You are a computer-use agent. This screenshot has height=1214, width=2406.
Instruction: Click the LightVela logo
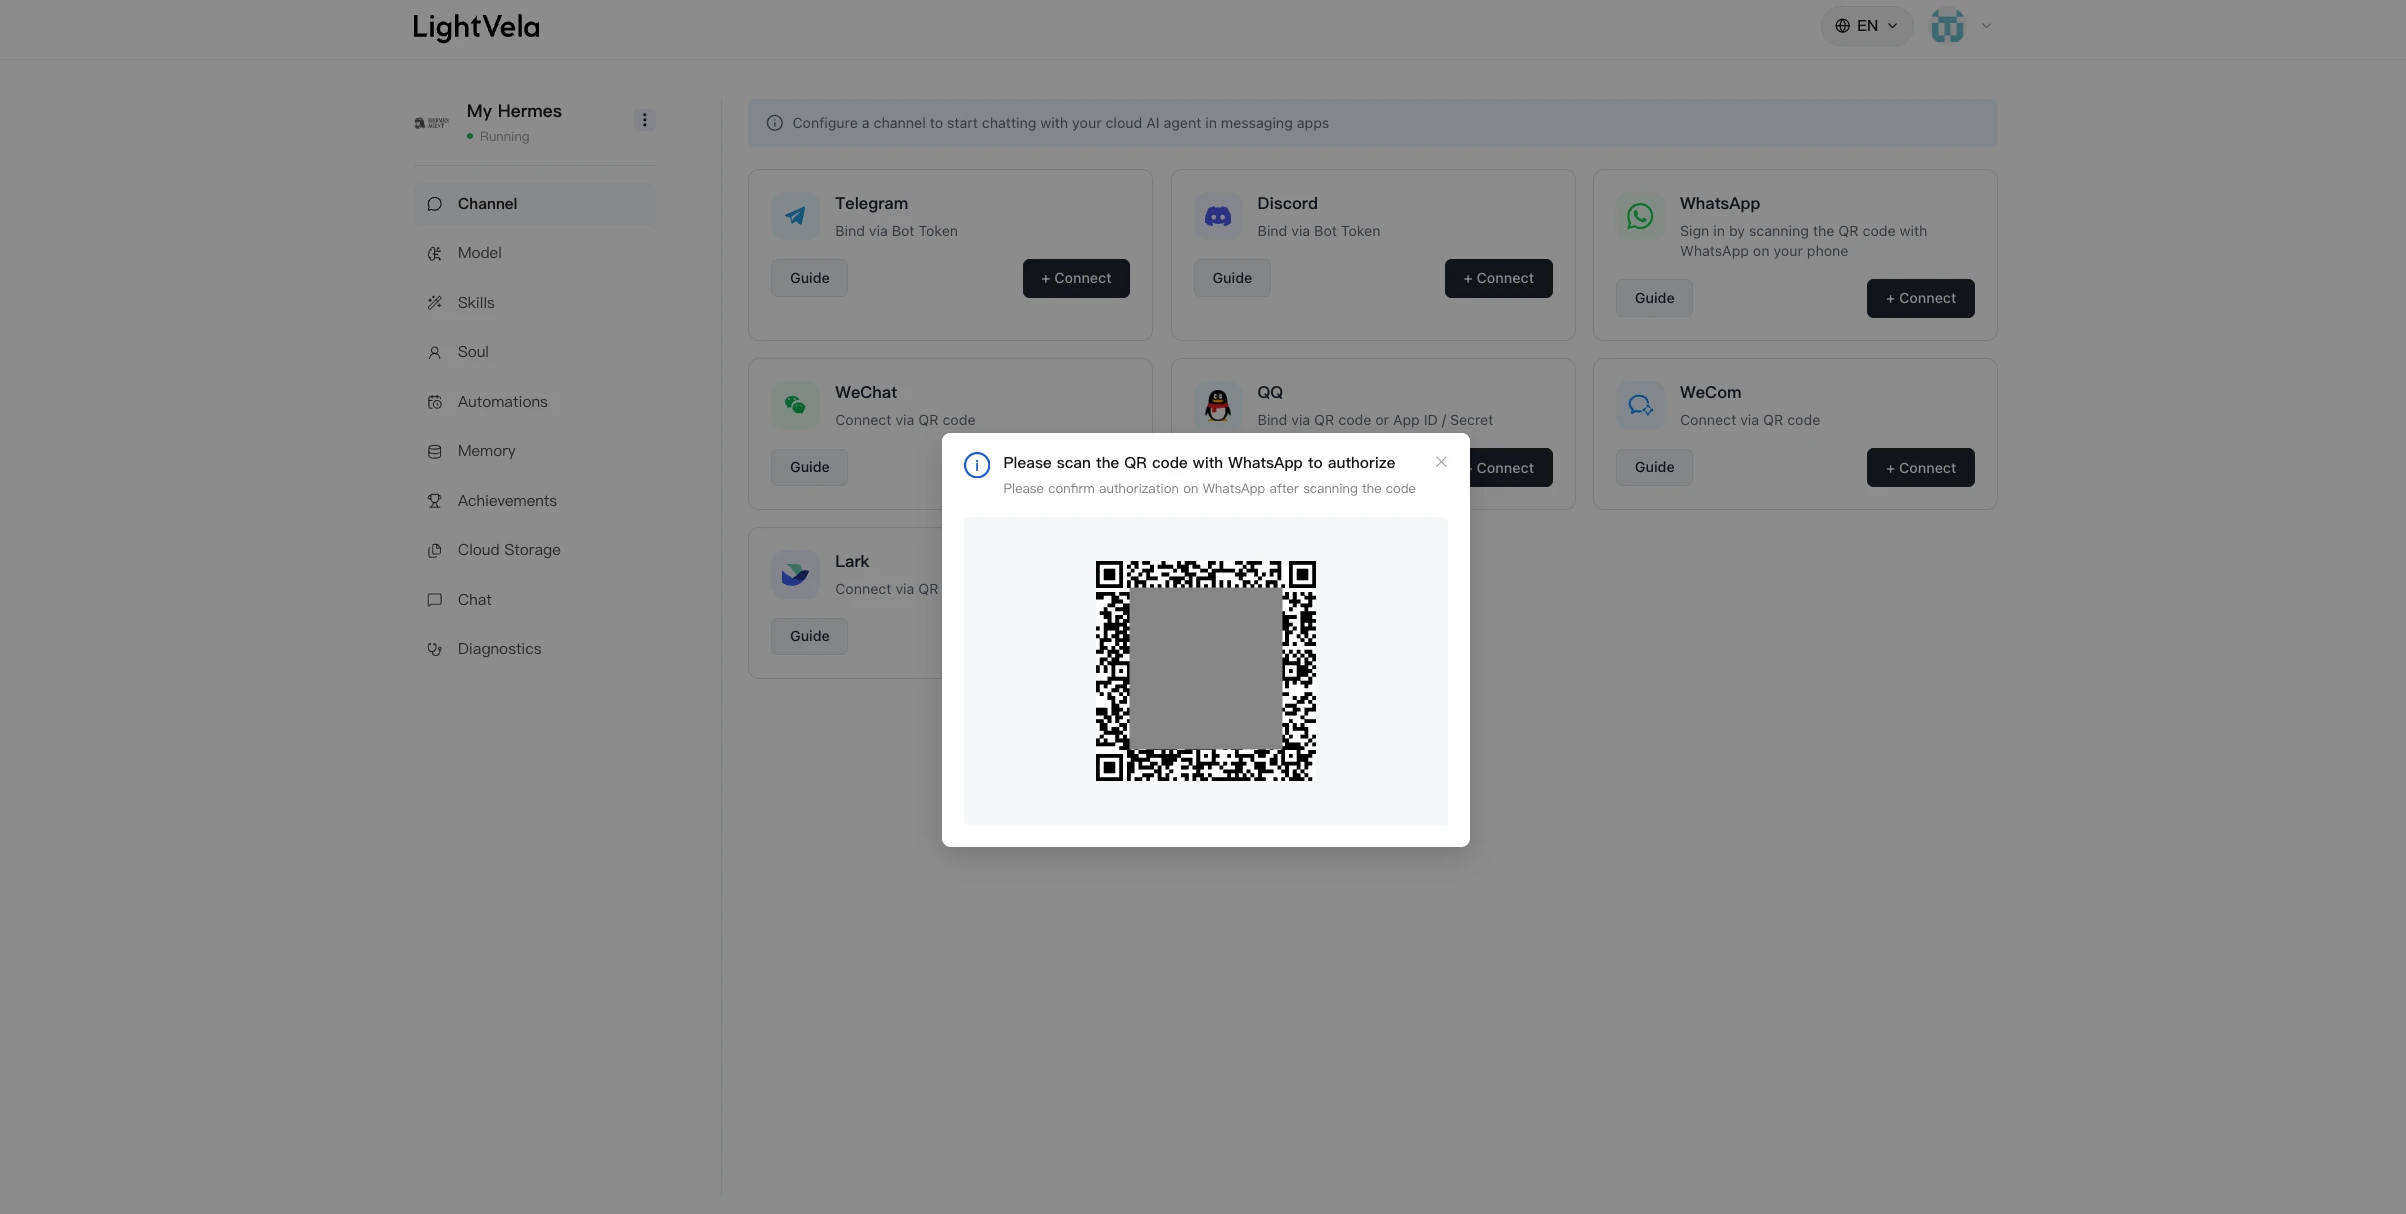pyautogui.click(x=476, y=27)
